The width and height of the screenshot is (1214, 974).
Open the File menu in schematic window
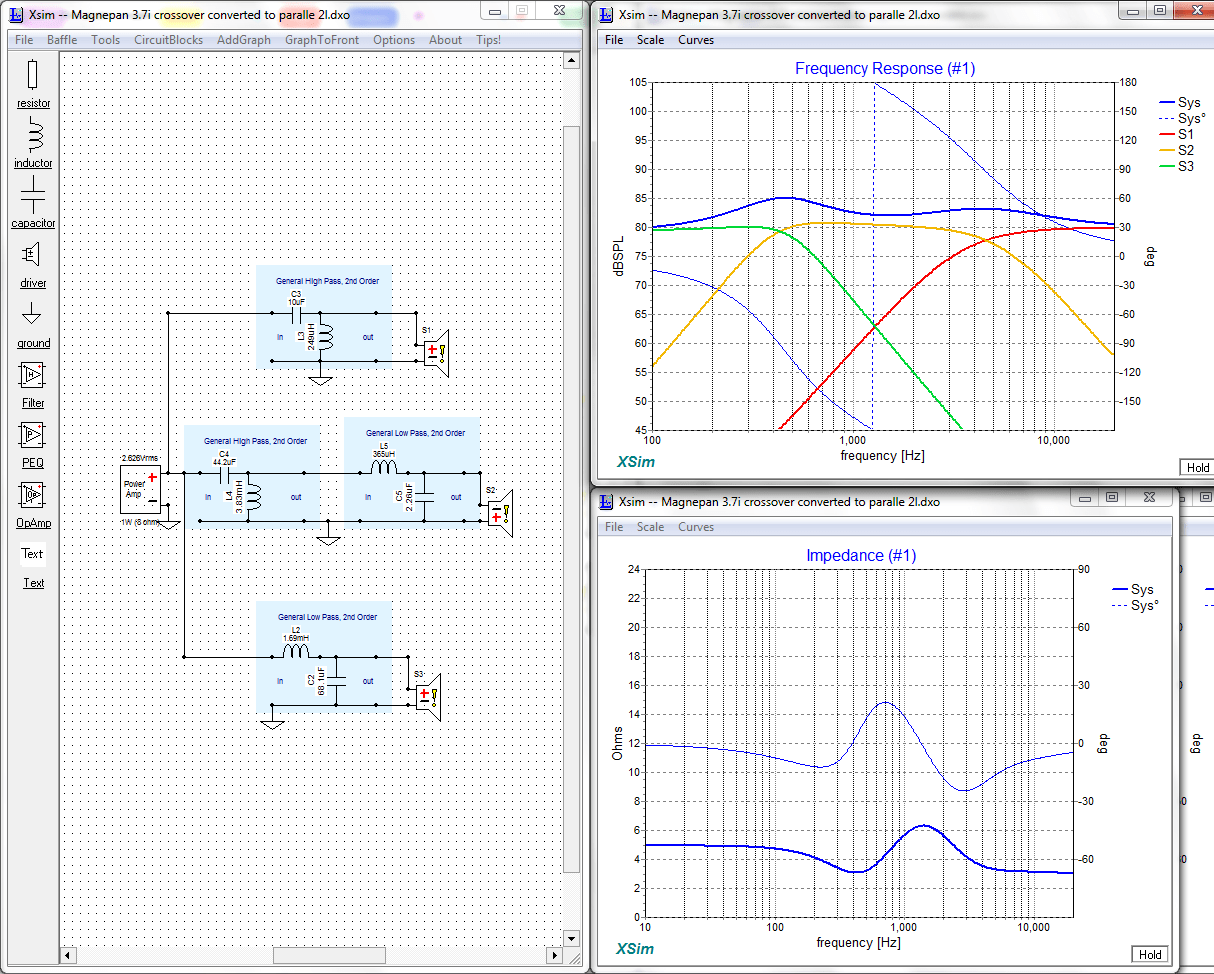(x=24, y=40)
